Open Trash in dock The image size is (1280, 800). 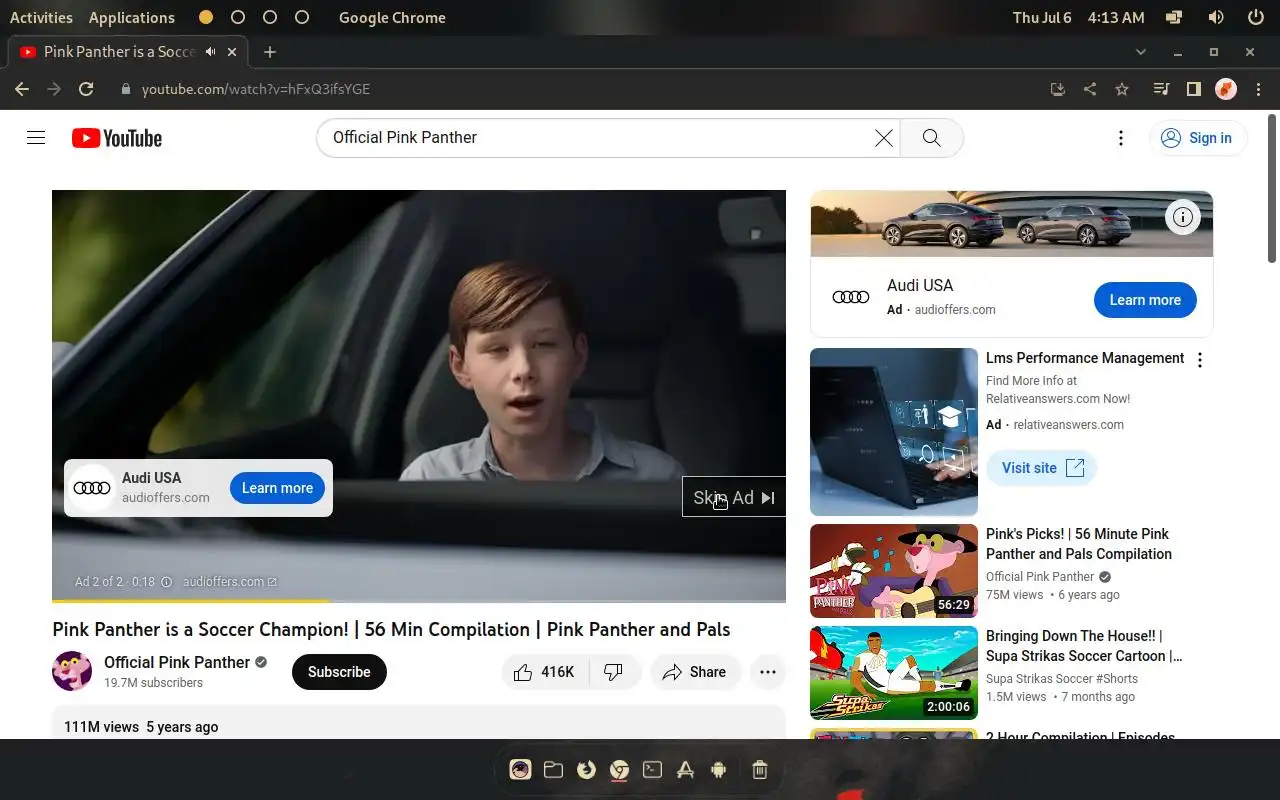coord(759,769)
